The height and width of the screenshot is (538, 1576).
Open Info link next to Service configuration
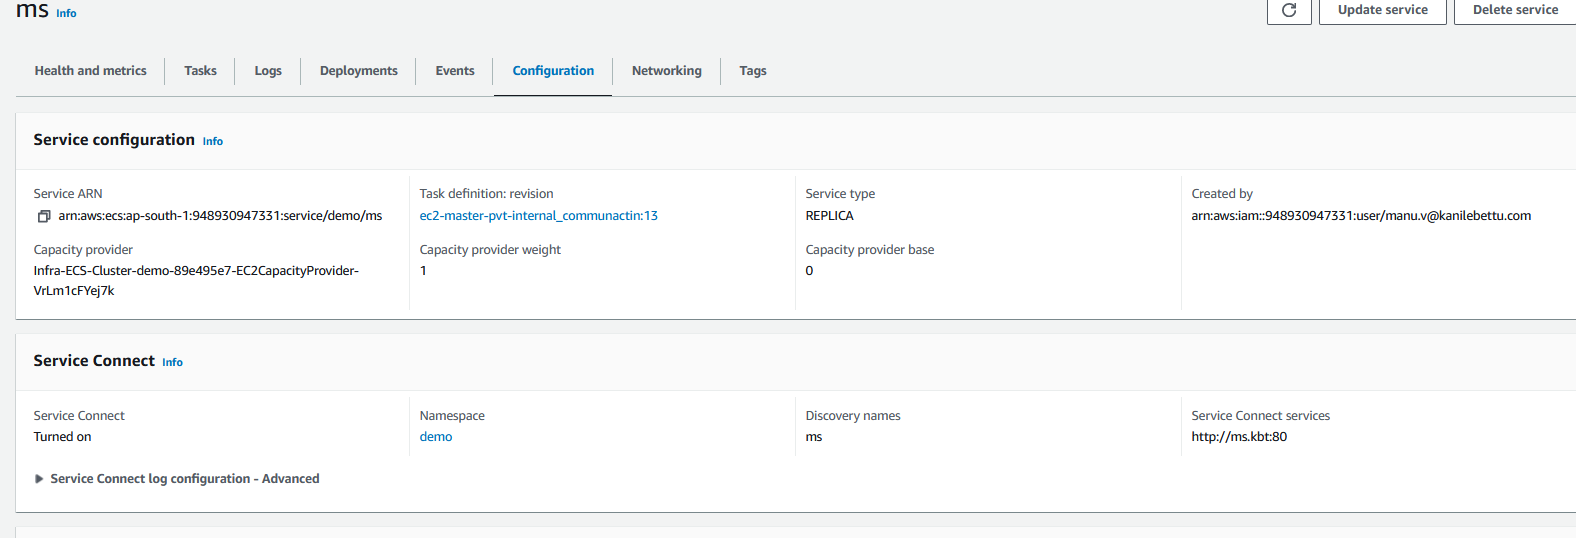(213, 141)
